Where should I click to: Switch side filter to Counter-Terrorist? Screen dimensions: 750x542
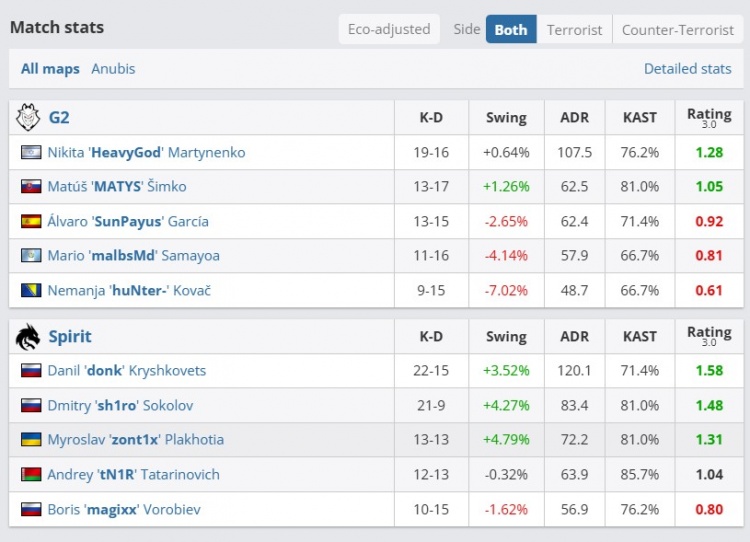(x=677, y=29)
